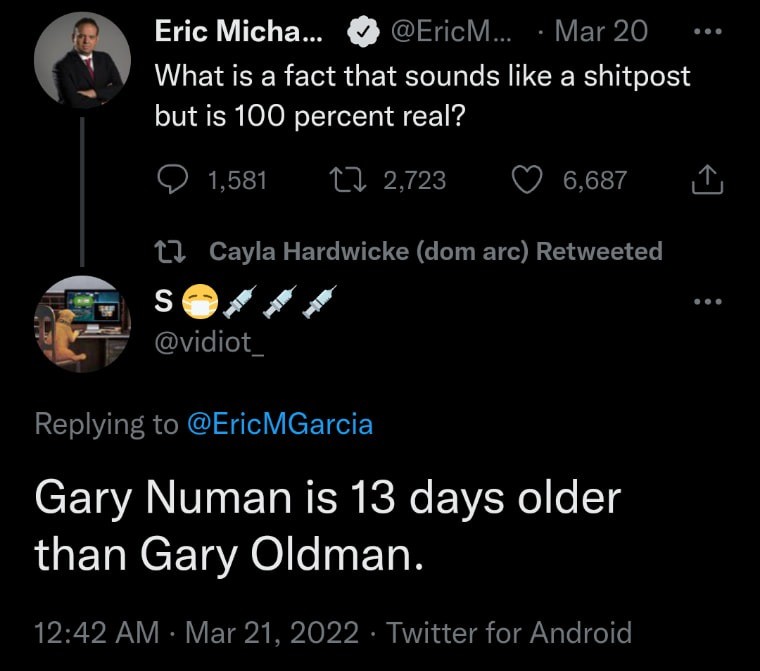Click the "Mar 20" date on Eric's tweet

[x=600, y=32]
